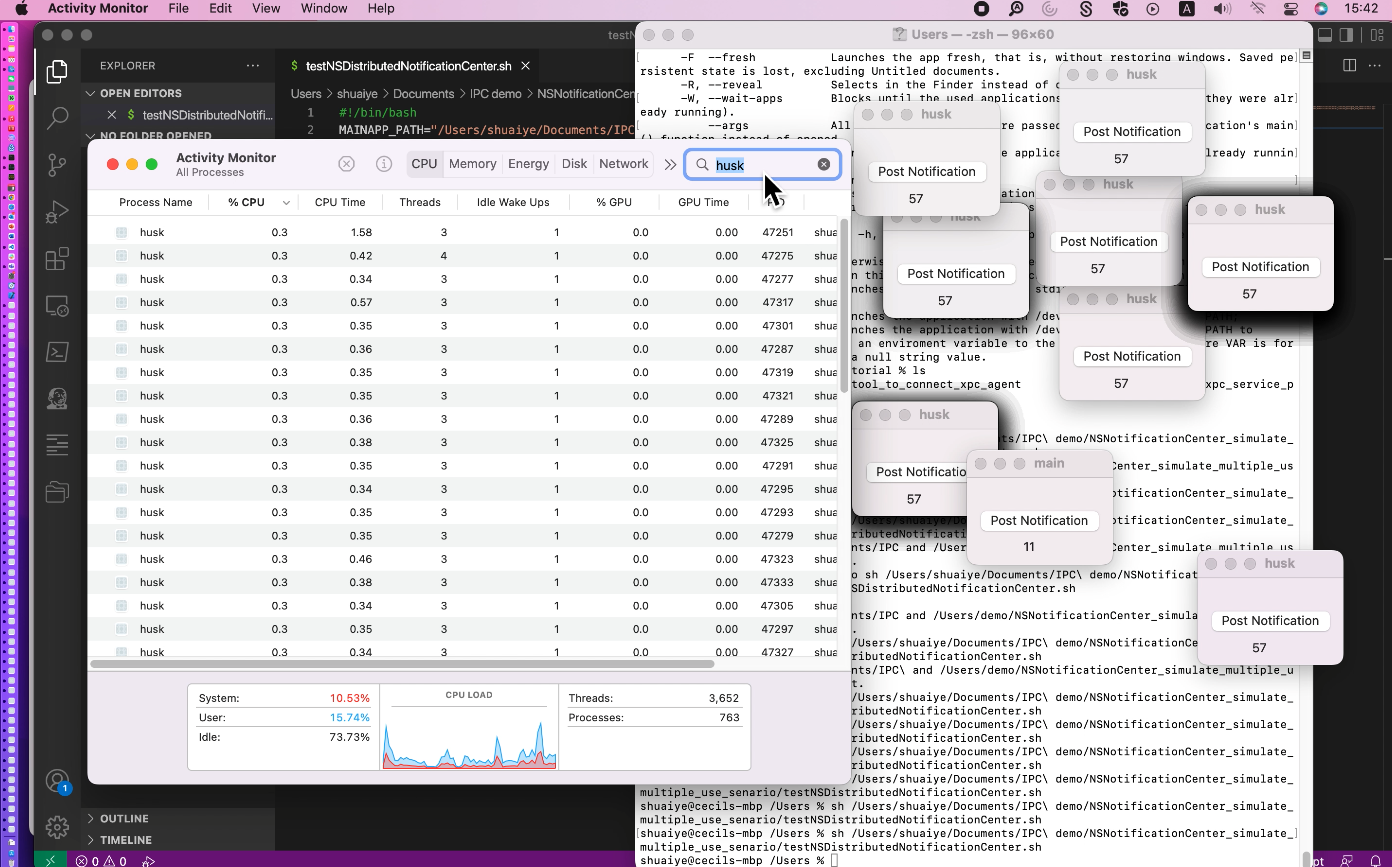Open the Extensions view in VS Code
1392x867 pixels.
57,259
